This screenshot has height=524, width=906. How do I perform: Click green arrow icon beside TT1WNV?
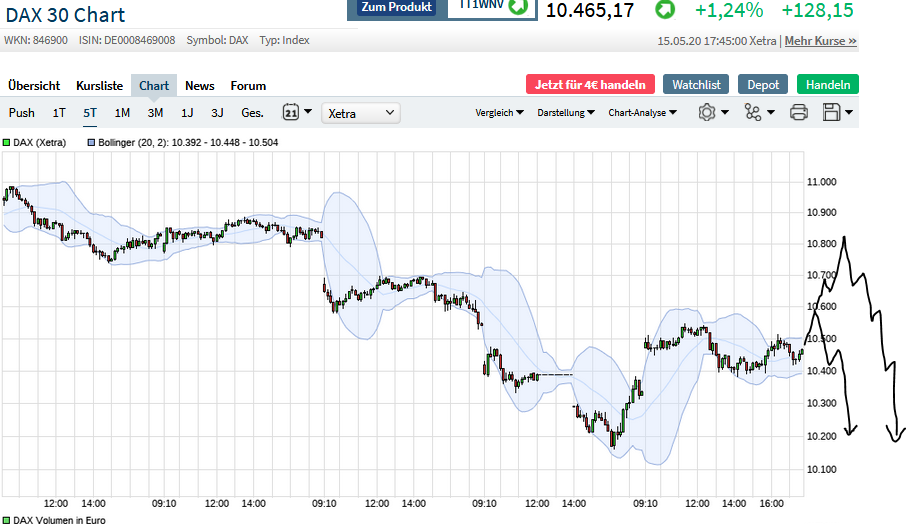(517, 7)
